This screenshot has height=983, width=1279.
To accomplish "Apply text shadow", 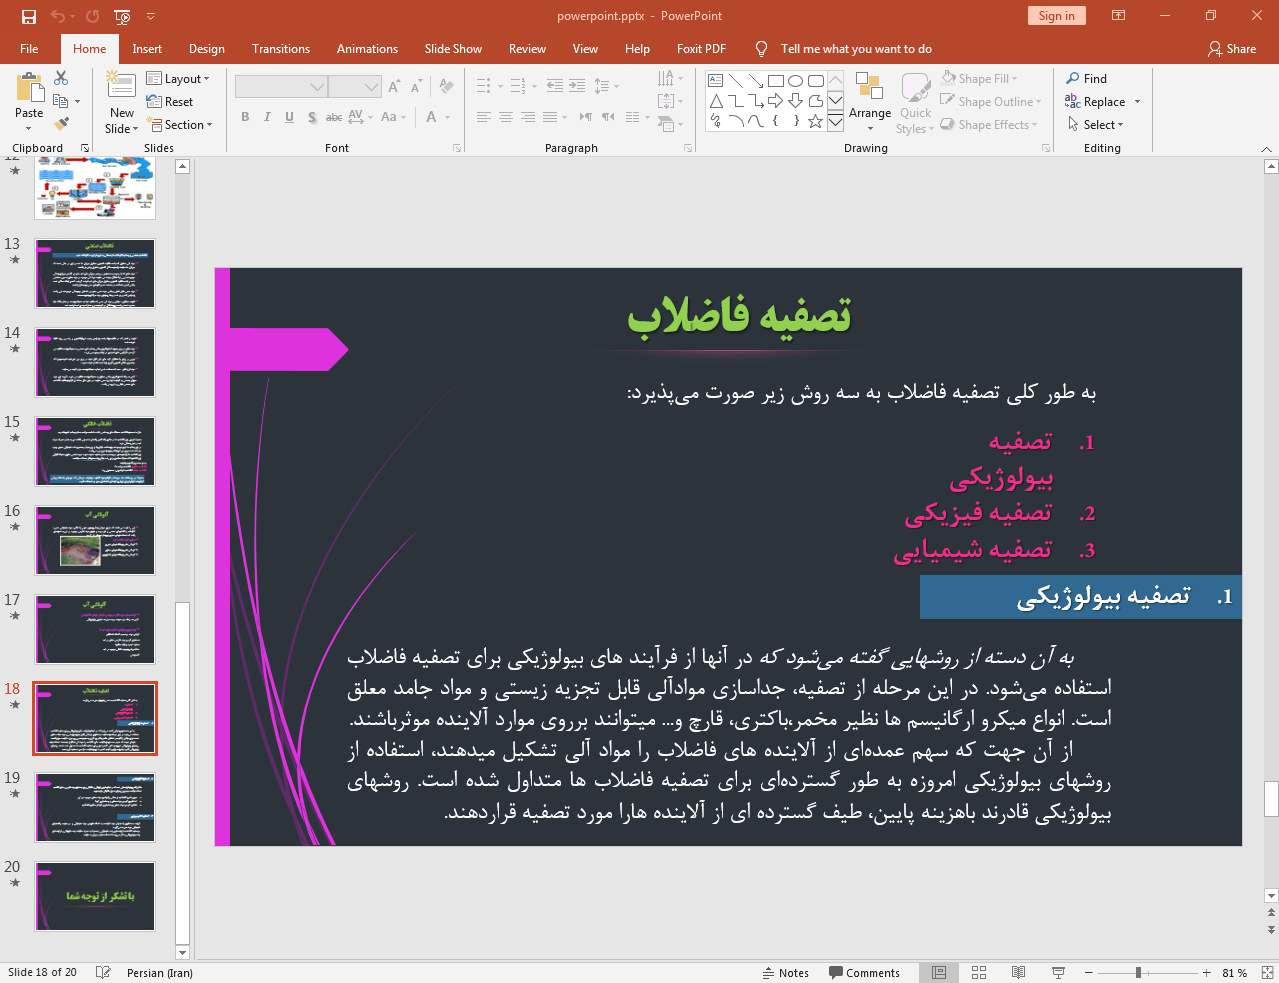I will [x=312, y=117].
